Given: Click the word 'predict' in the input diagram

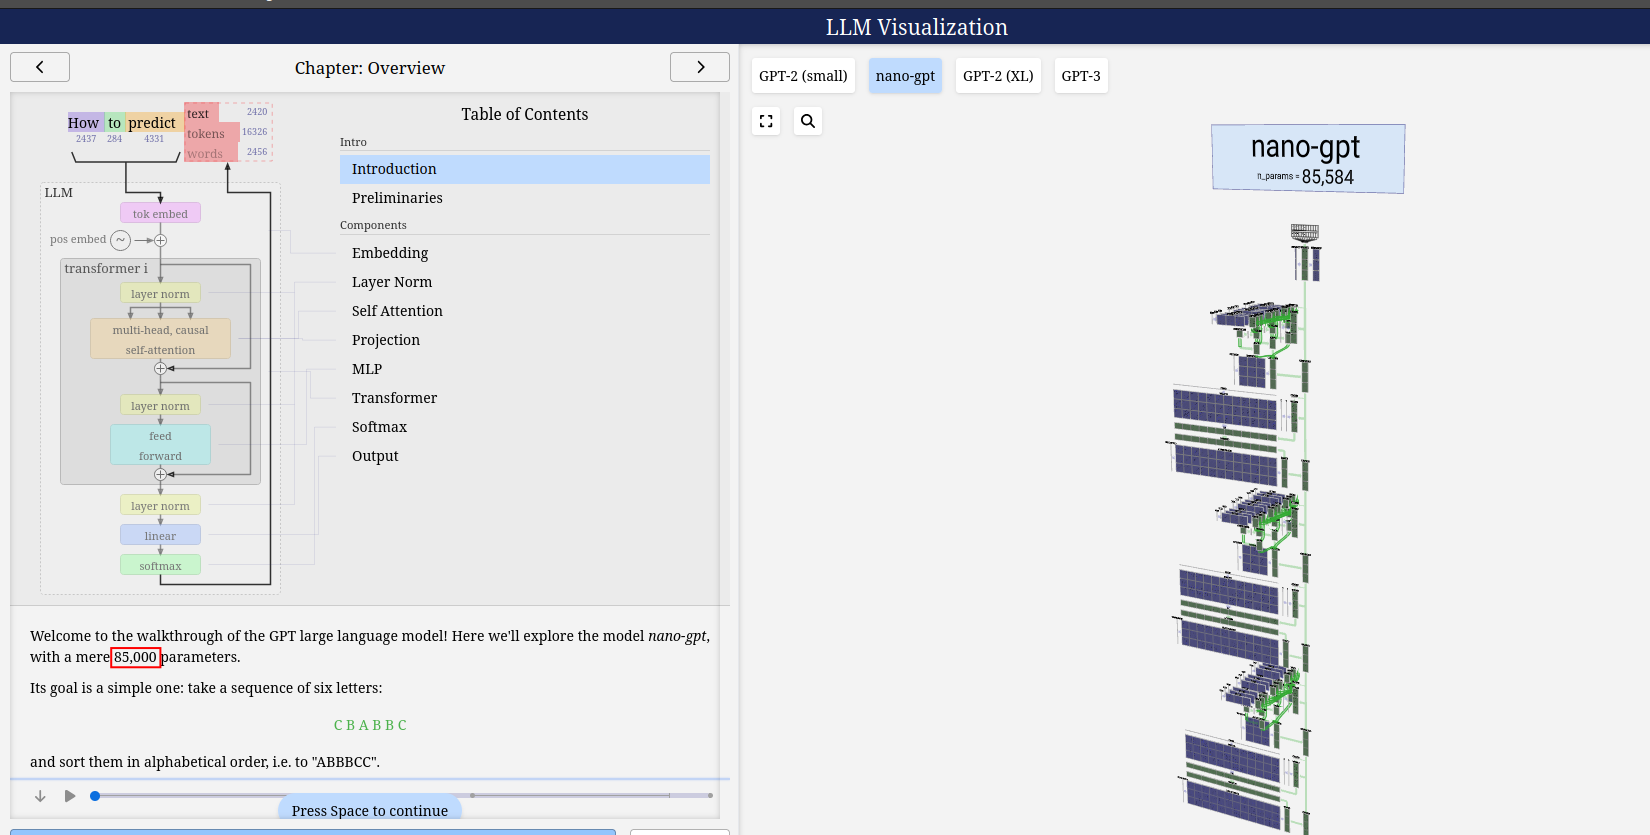Looking at the screenshot, I should 152,122.
